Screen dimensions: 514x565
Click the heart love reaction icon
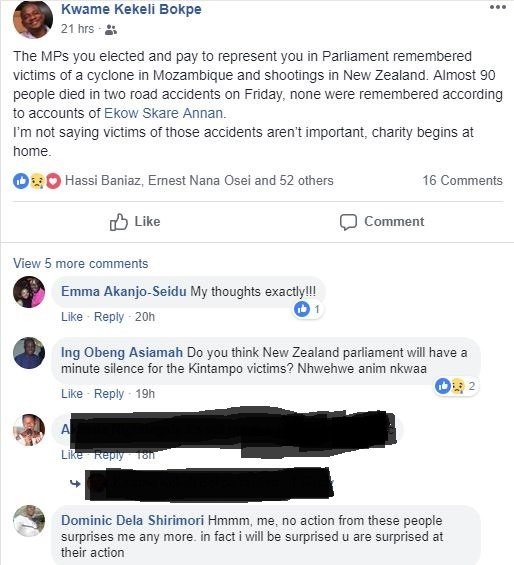click(x=53, y=181)
